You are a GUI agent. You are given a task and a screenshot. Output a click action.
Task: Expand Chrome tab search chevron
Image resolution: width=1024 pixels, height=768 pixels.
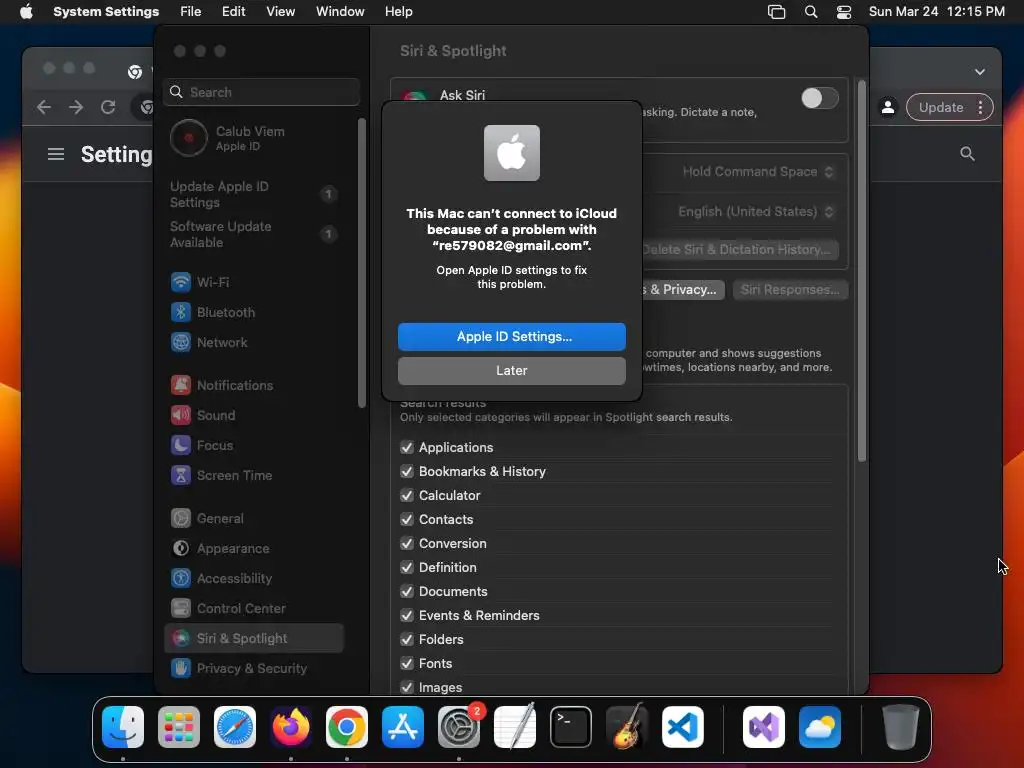click(980, 72)
